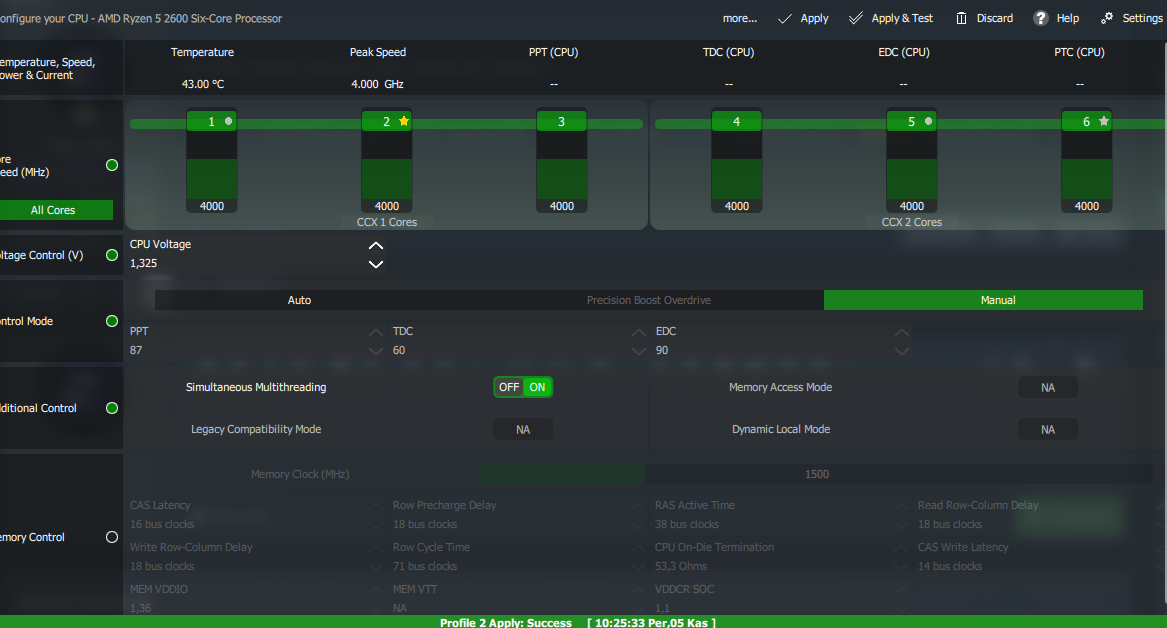Decrease TDC value with down chevron
The height and width of the screenshot is (628, 1167).
pos(639,351)
